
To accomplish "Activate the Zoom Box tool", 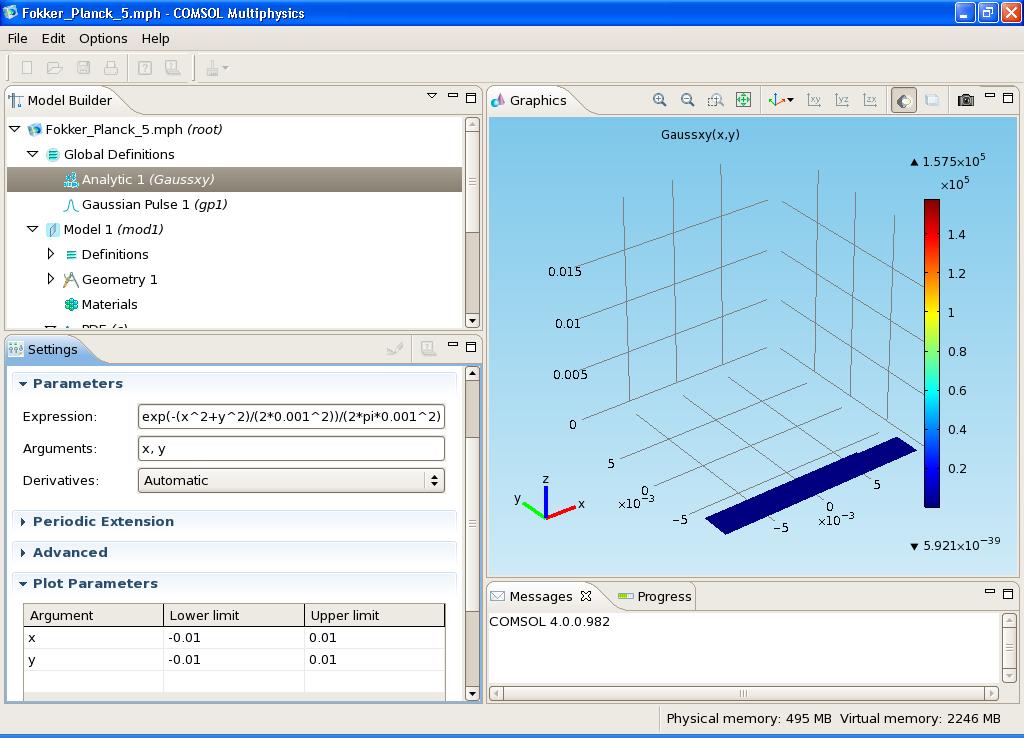I will (x=715, y=100).
